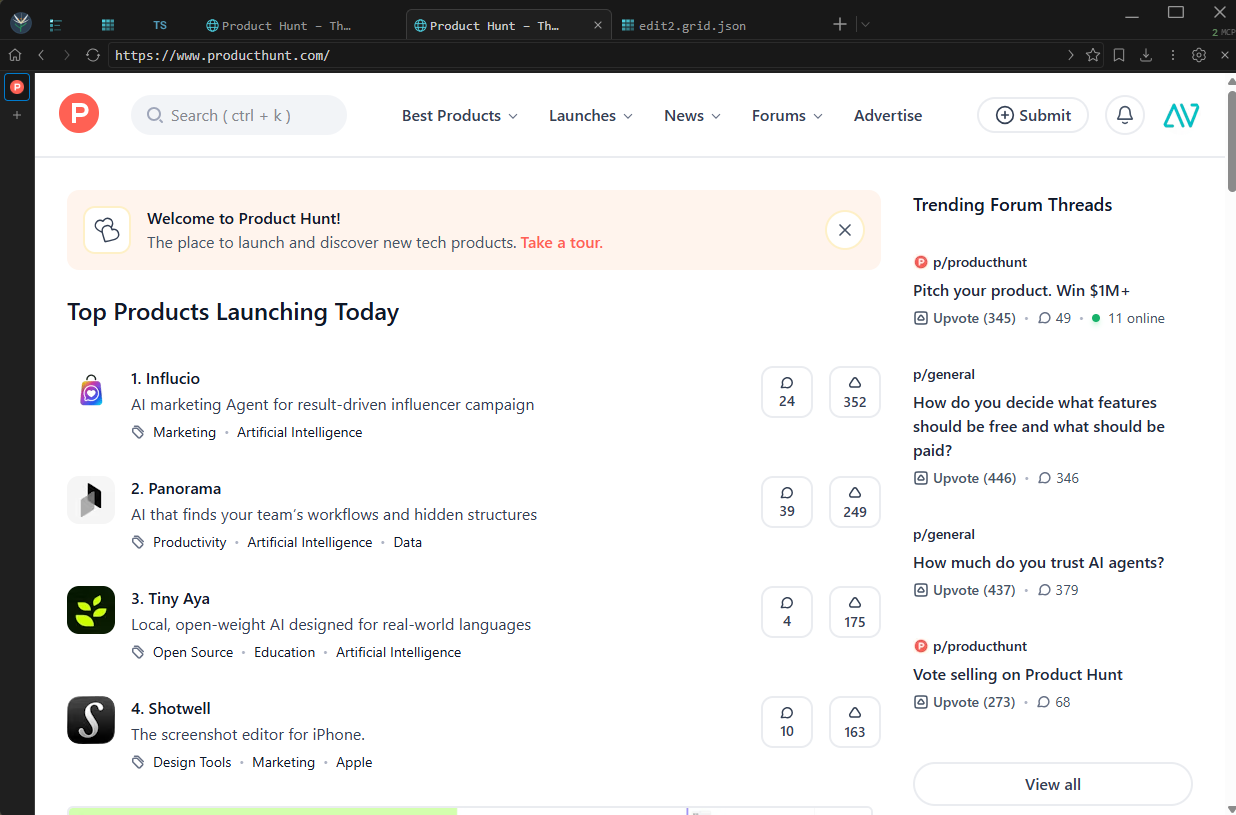Bookmark page with star icon
Screen dimensions: 1236x815
pos(1093,55)
